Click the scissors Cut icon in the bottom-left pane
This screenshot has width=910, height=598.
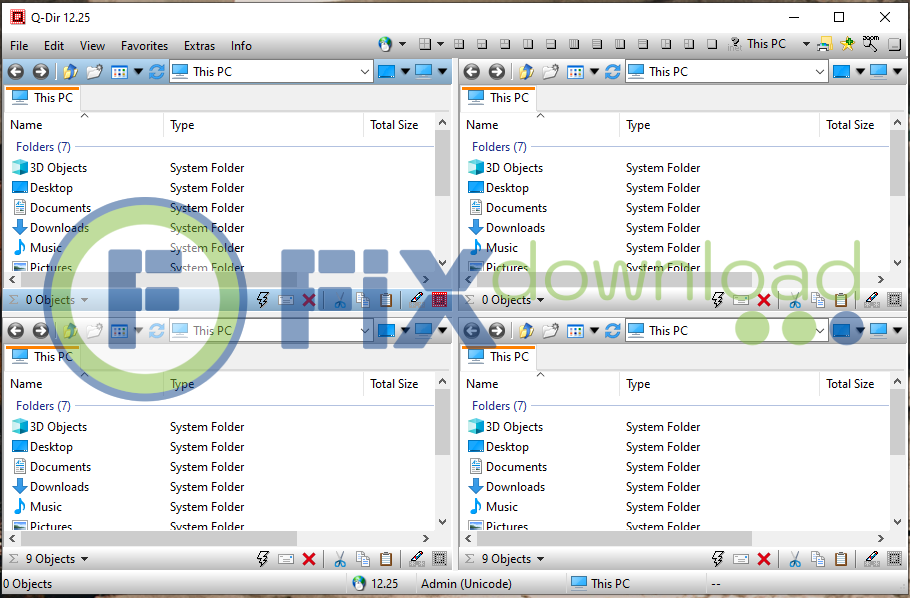pos(340,559)
